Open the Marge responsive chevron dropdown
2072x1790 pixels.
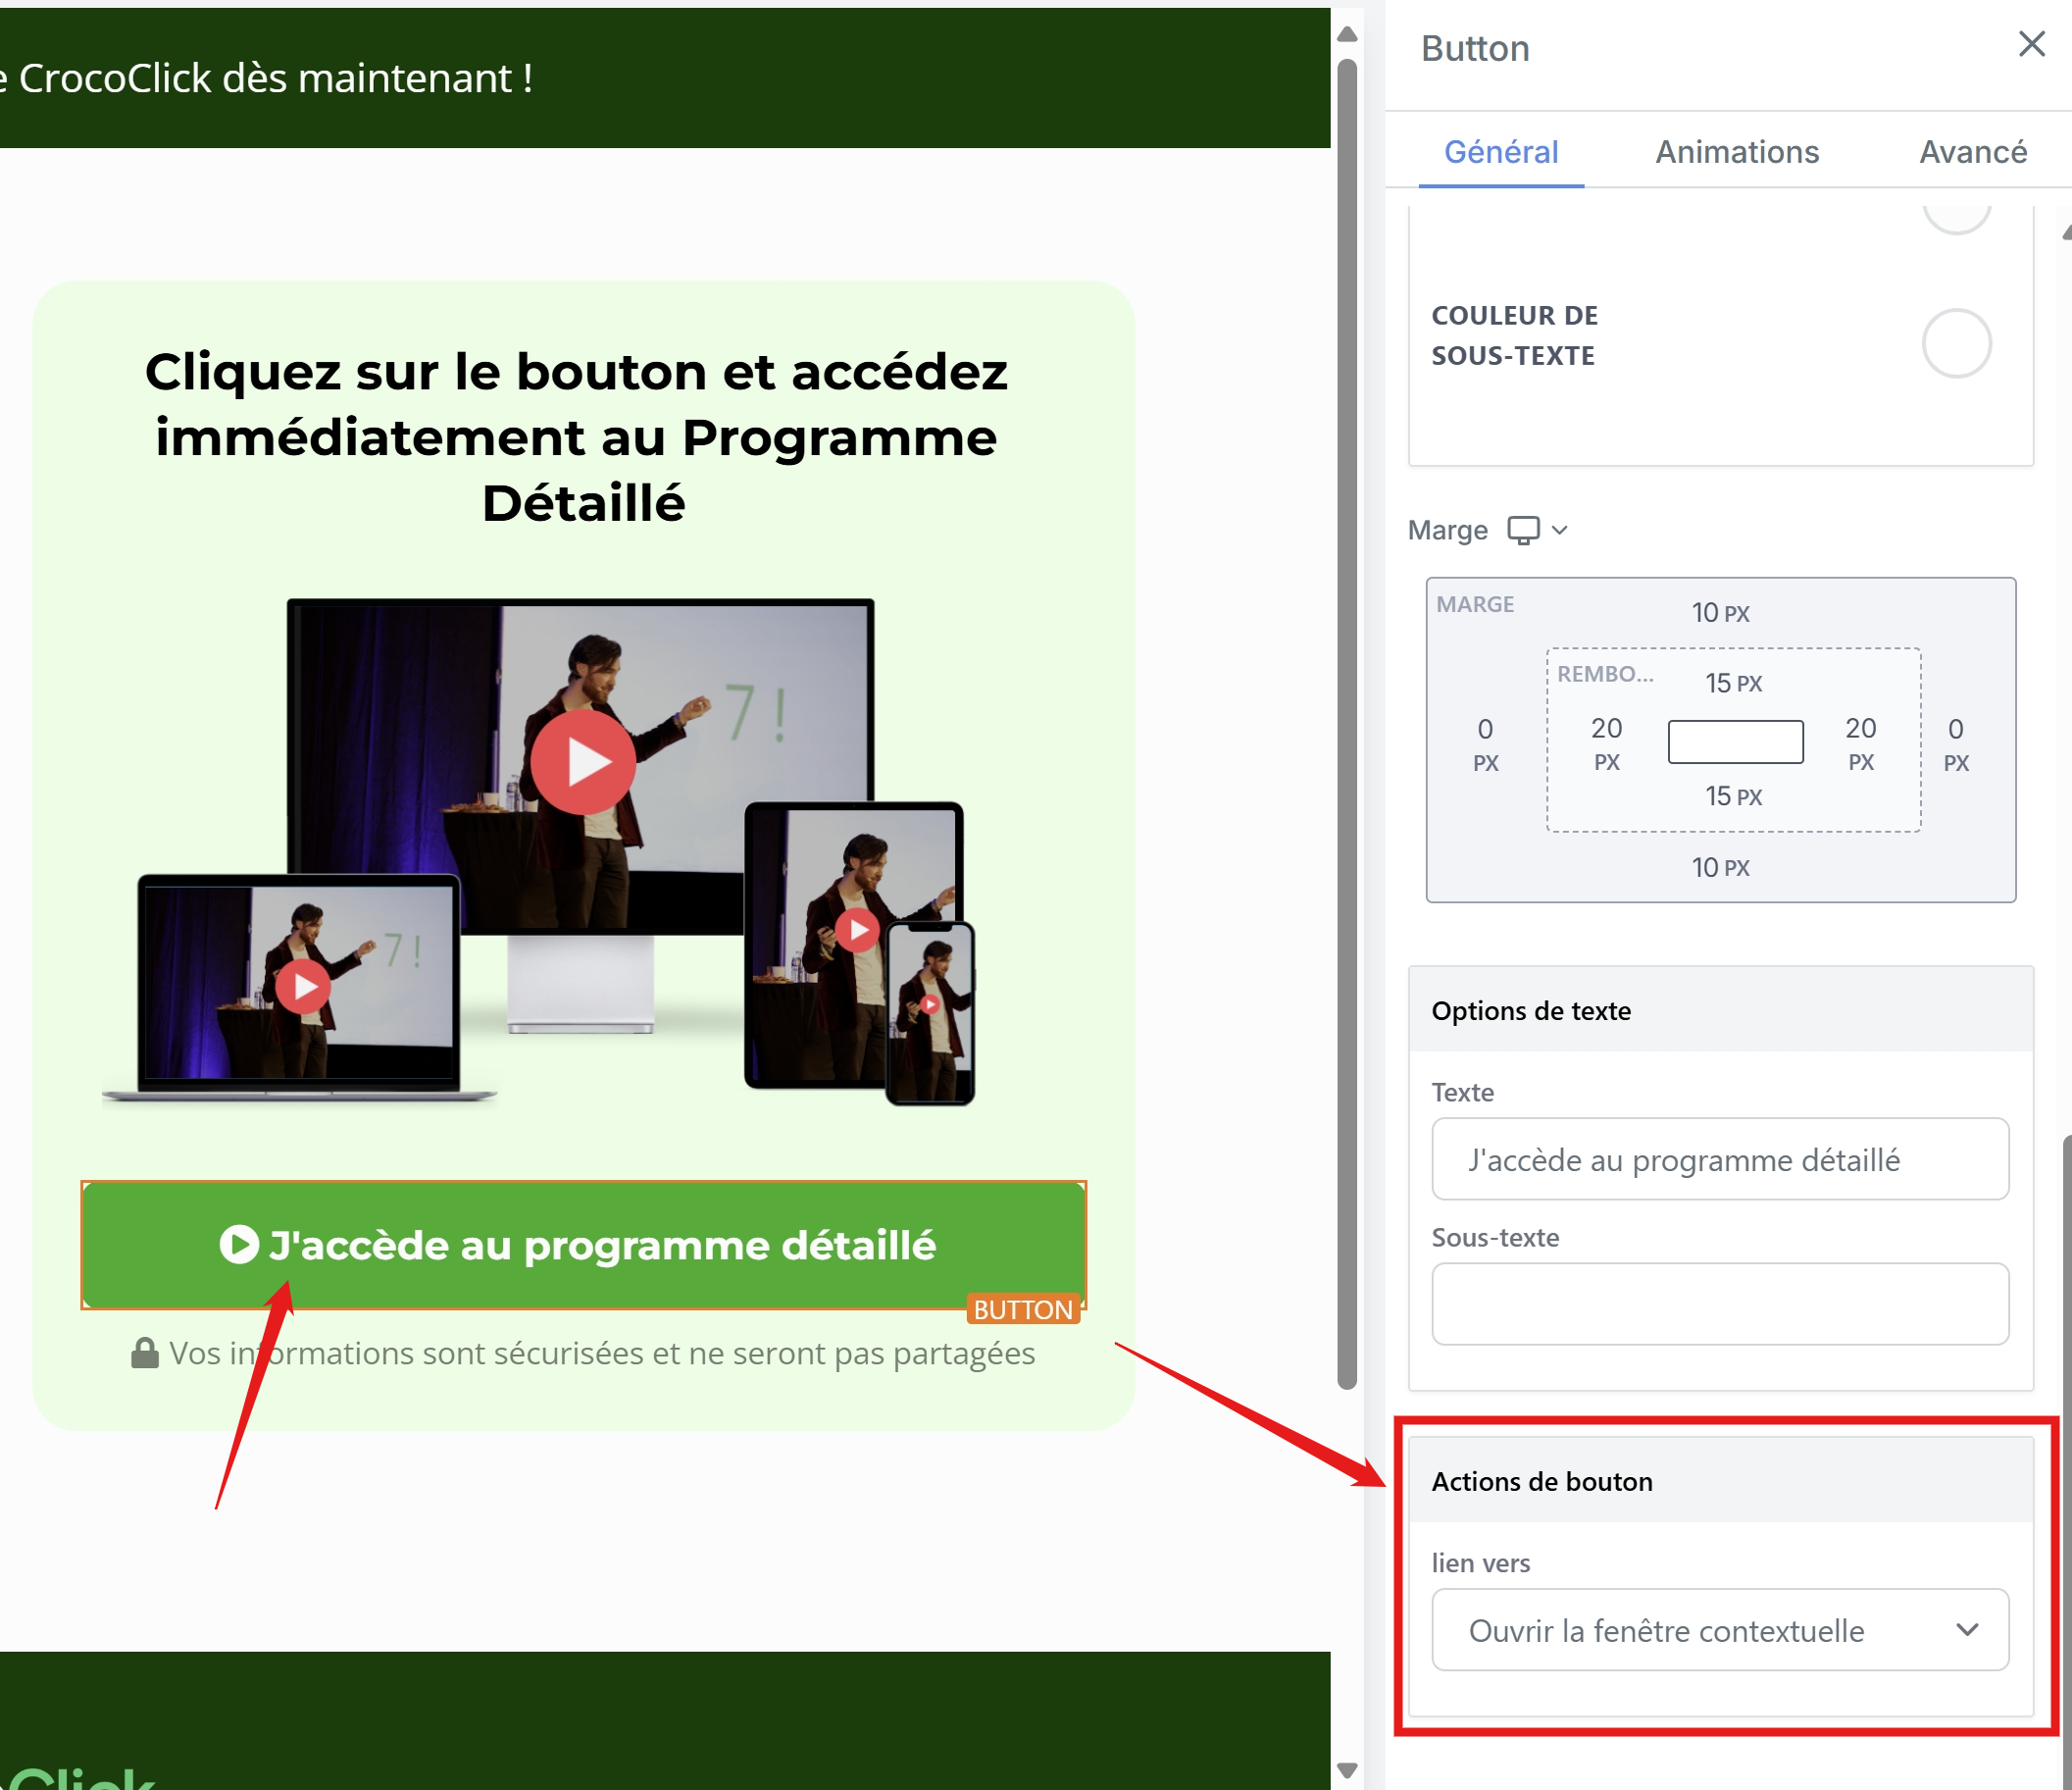click(x=1559, y=529)
